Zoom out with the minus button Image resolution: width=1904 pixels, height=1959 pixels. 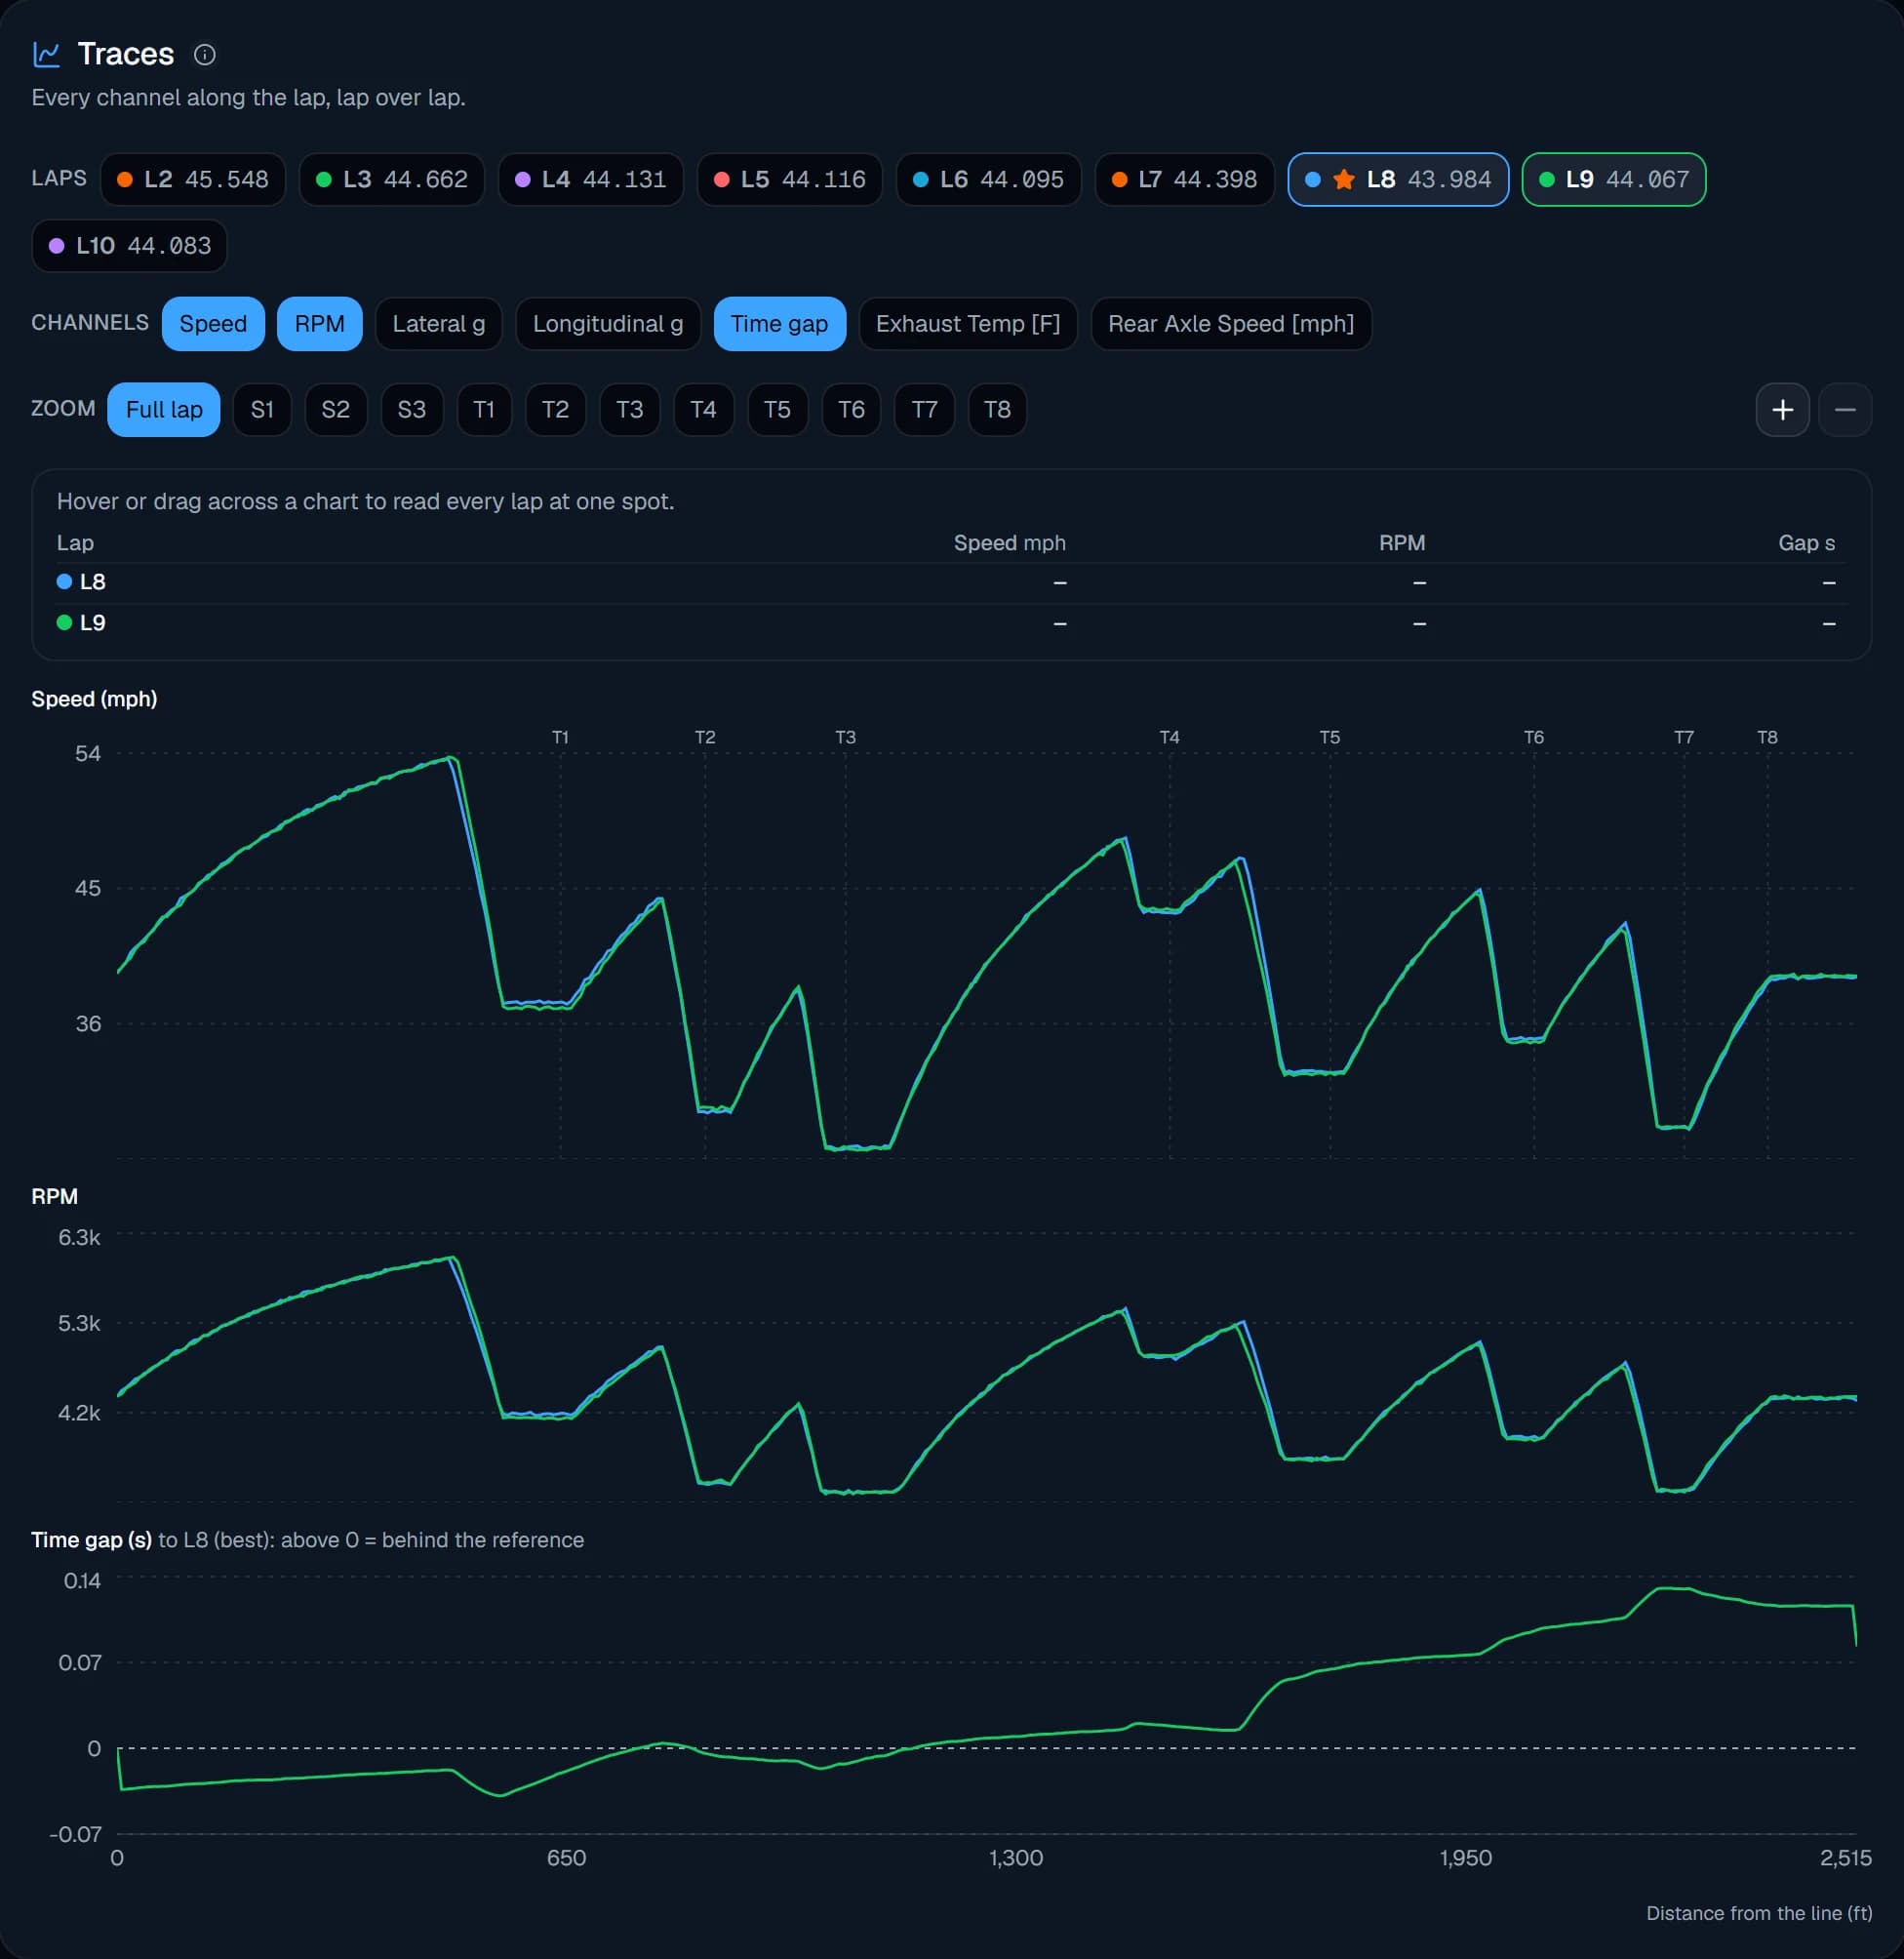click(1844, 409)
